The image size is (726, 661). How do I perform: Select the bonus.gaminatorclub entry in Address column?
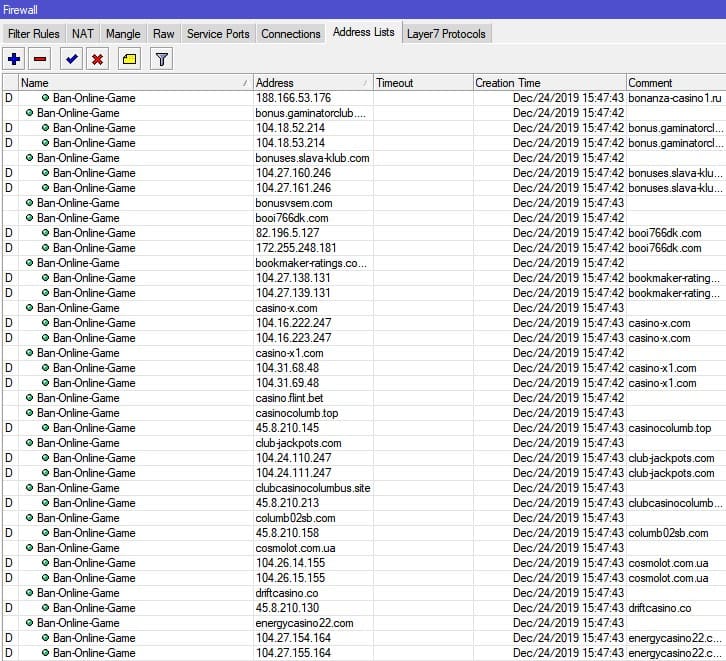311,113
